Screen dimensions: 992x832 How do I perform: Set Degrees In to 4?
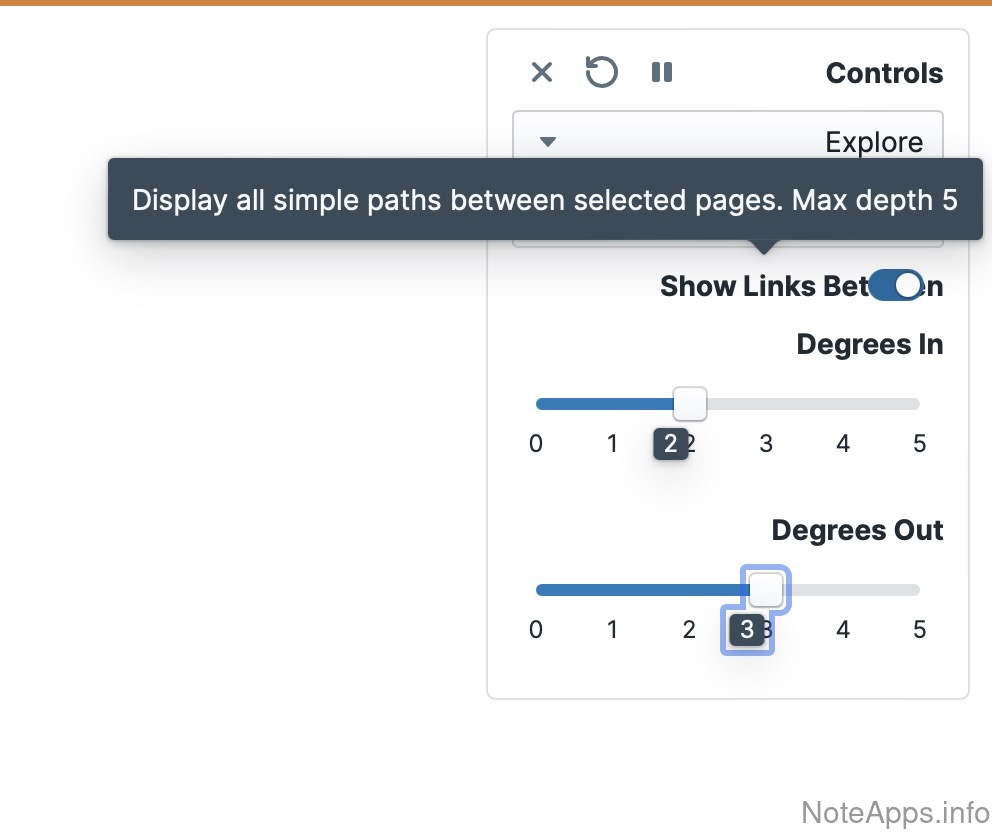click(843, 404)
